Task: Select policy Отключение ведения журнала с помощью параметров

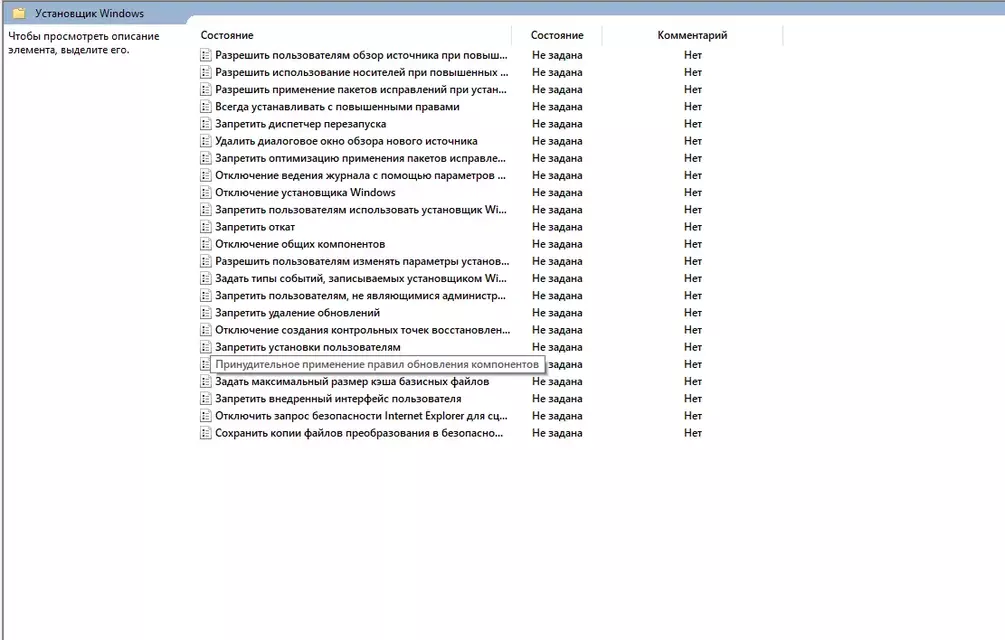Action: pos(360,176)
